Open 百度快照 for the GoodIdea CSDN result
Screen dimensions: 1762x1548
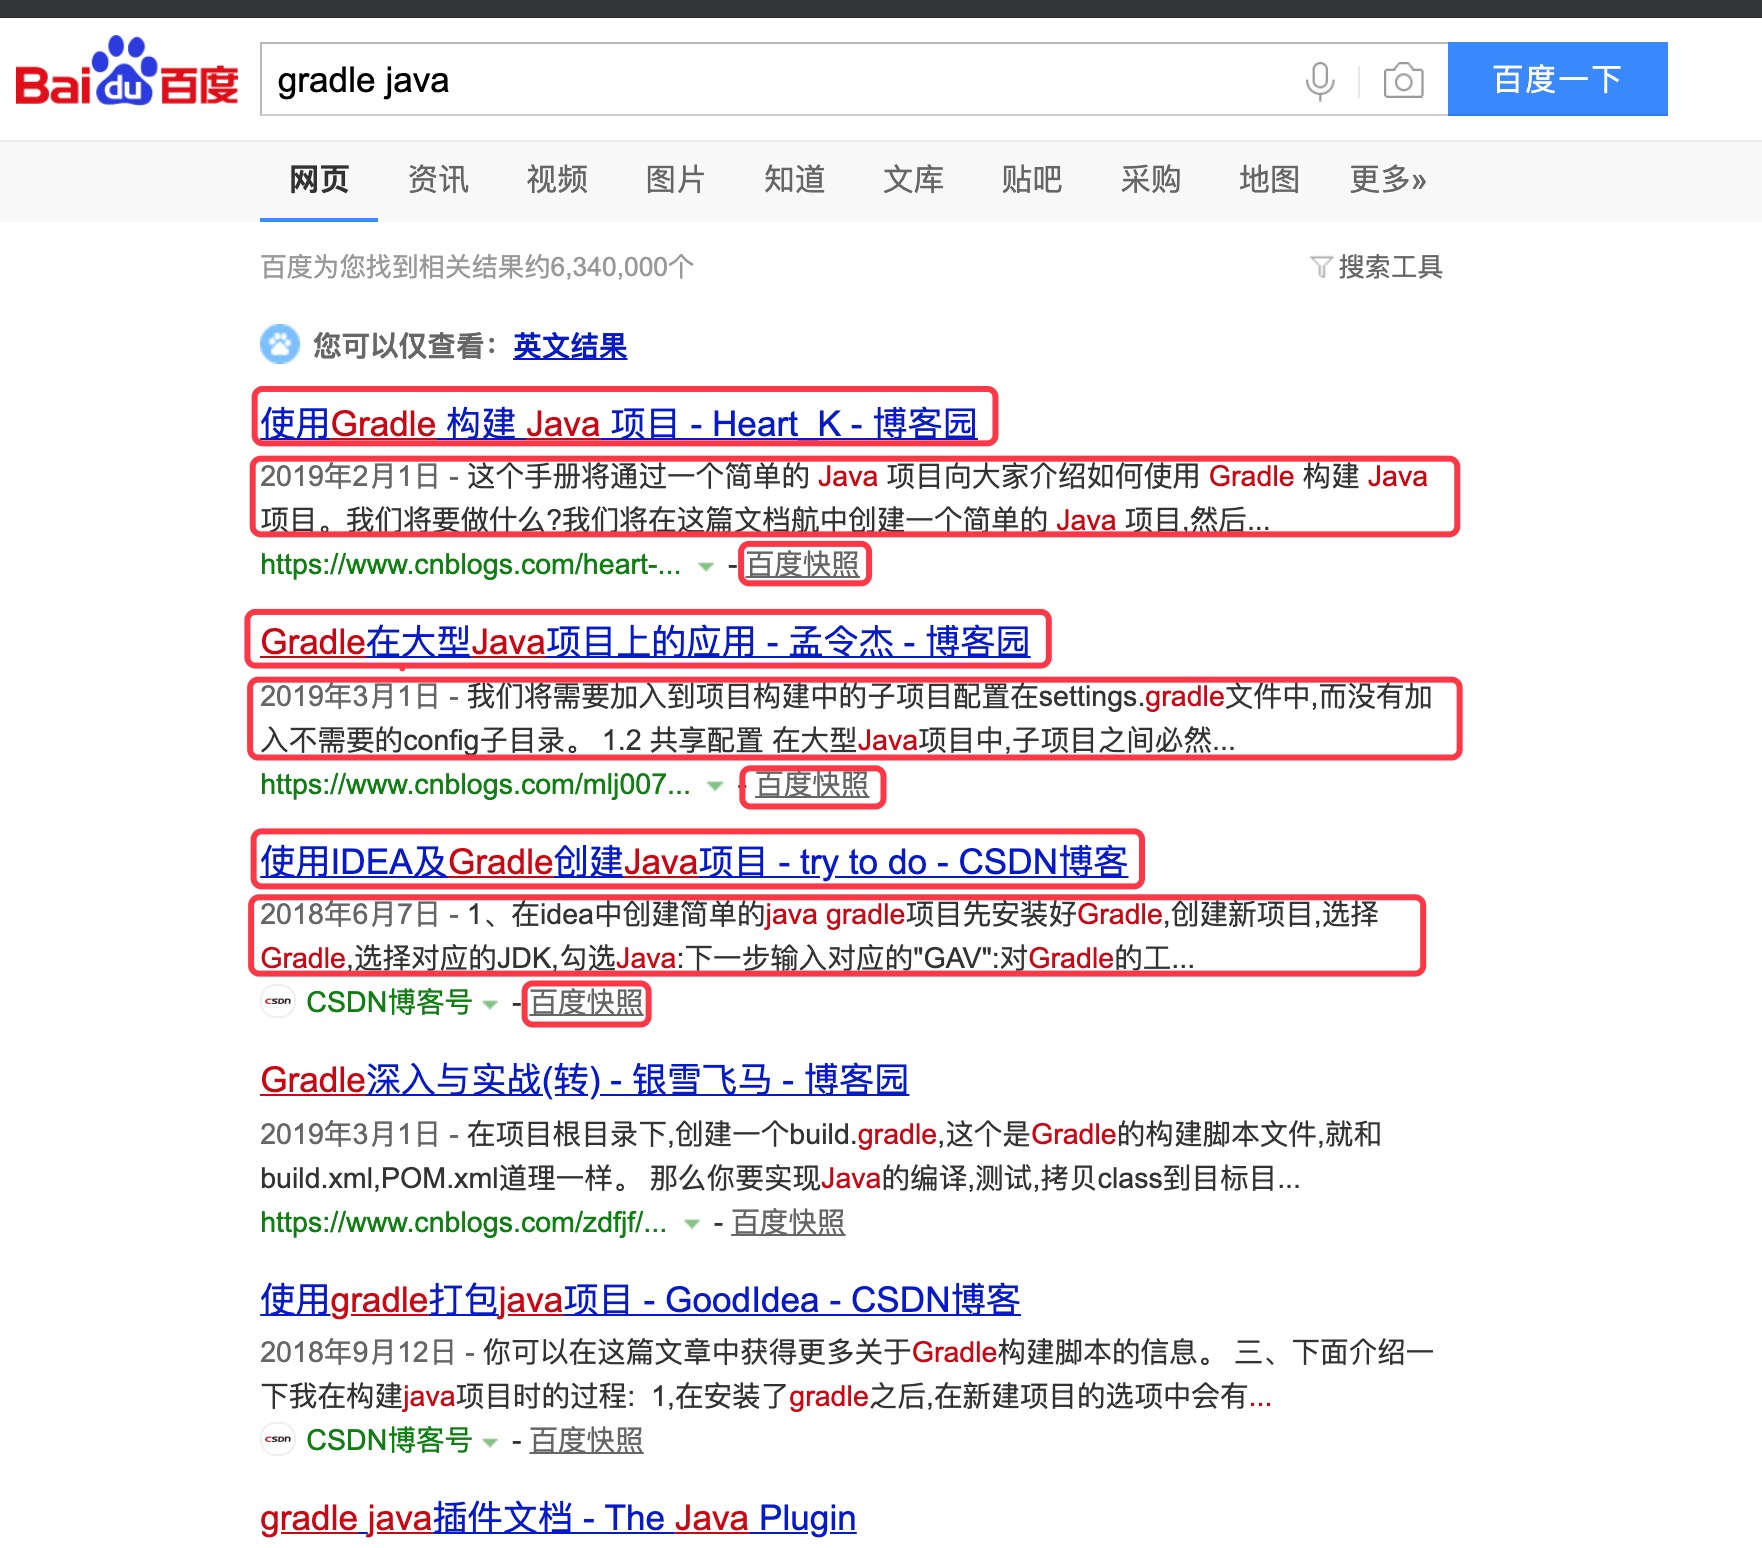click(x=587, y=1440)
